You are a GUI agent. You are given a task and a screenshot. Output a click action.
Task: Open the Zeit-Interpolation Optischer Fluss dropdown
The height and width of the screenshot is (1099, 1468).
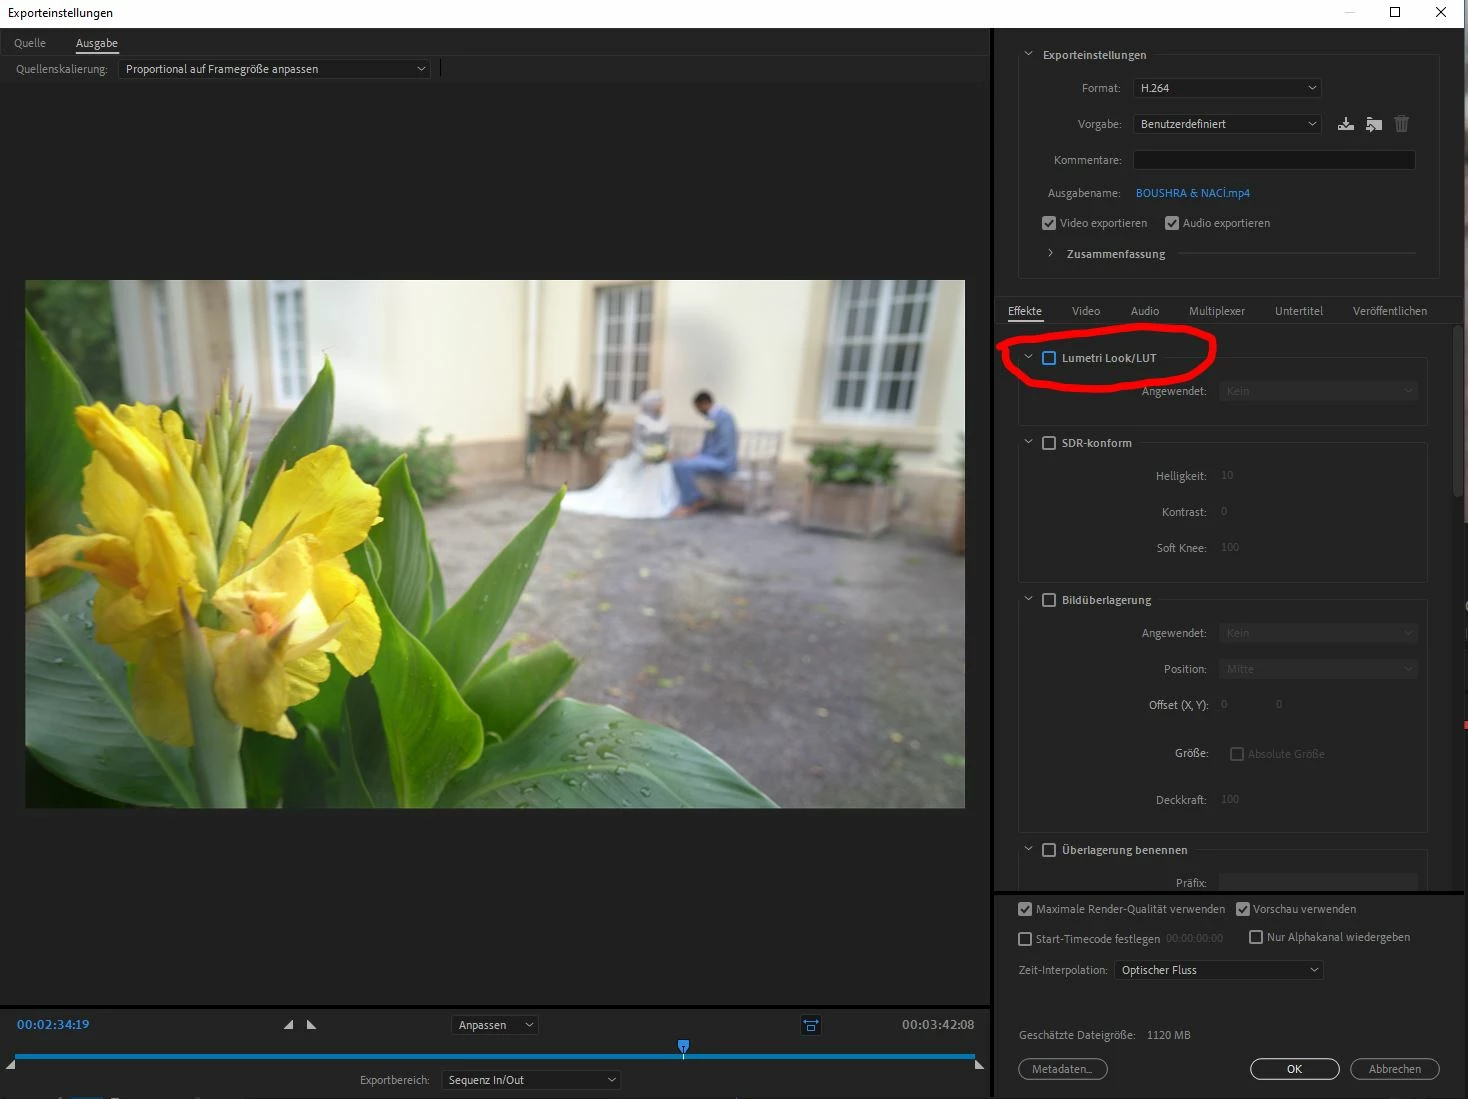(x=1219, y=970)
